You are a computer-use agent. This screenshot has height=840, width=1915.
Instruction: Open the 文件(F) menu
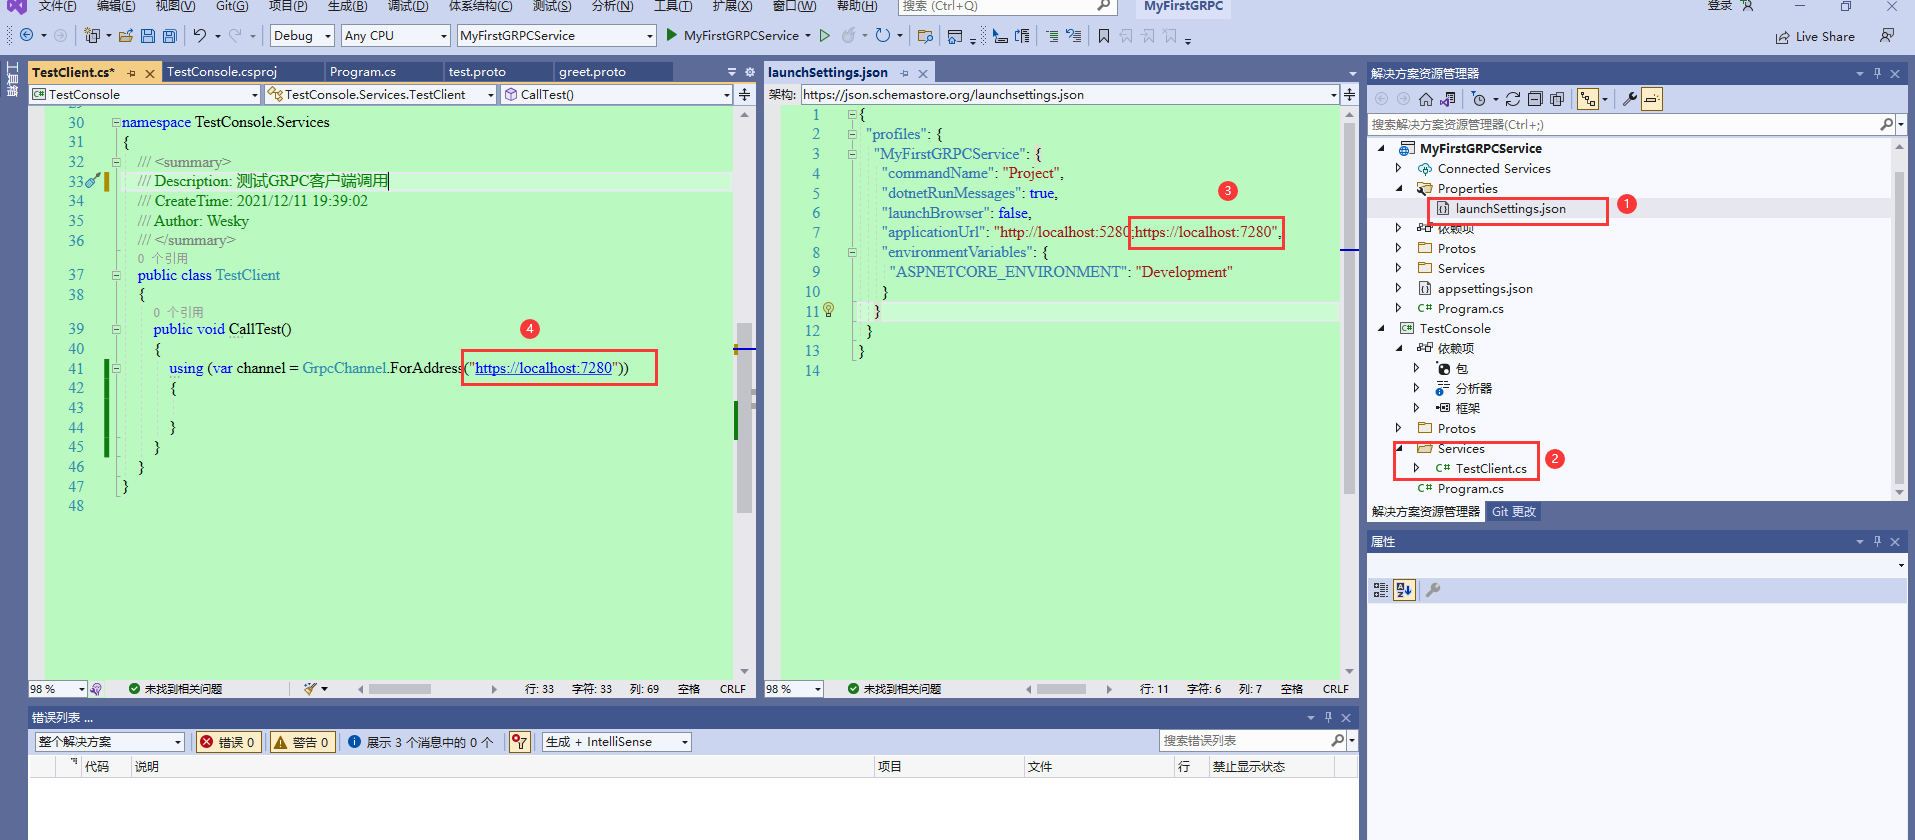57,6
